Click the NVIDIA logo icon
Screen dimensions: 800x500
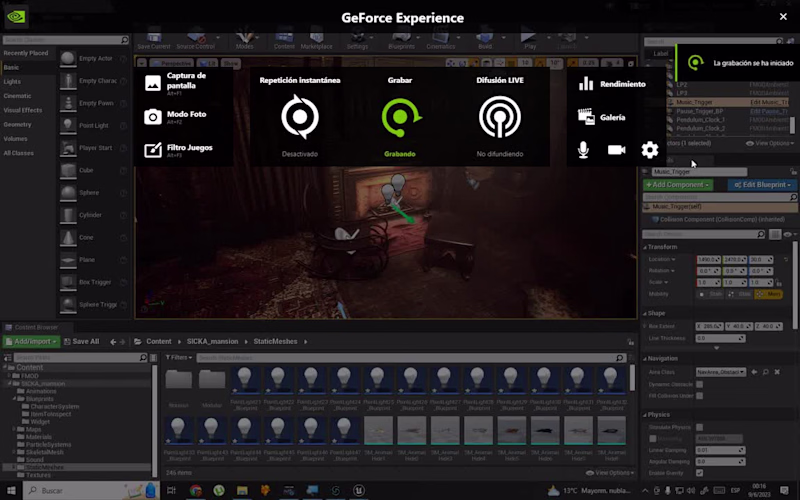pyautogui.click(x=16, y=17)
